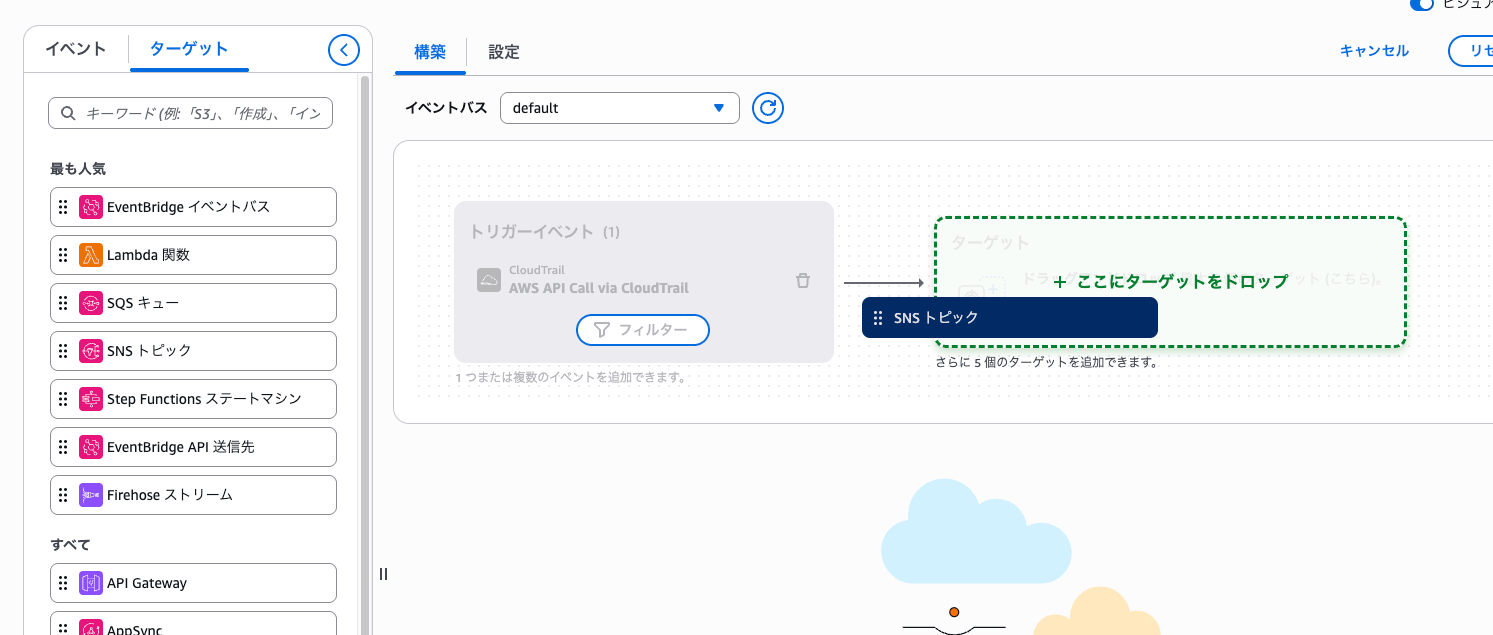Collapse the left sidebar panel with chevron
This screenshot has width=1493, height=635.
coord(343,50)
